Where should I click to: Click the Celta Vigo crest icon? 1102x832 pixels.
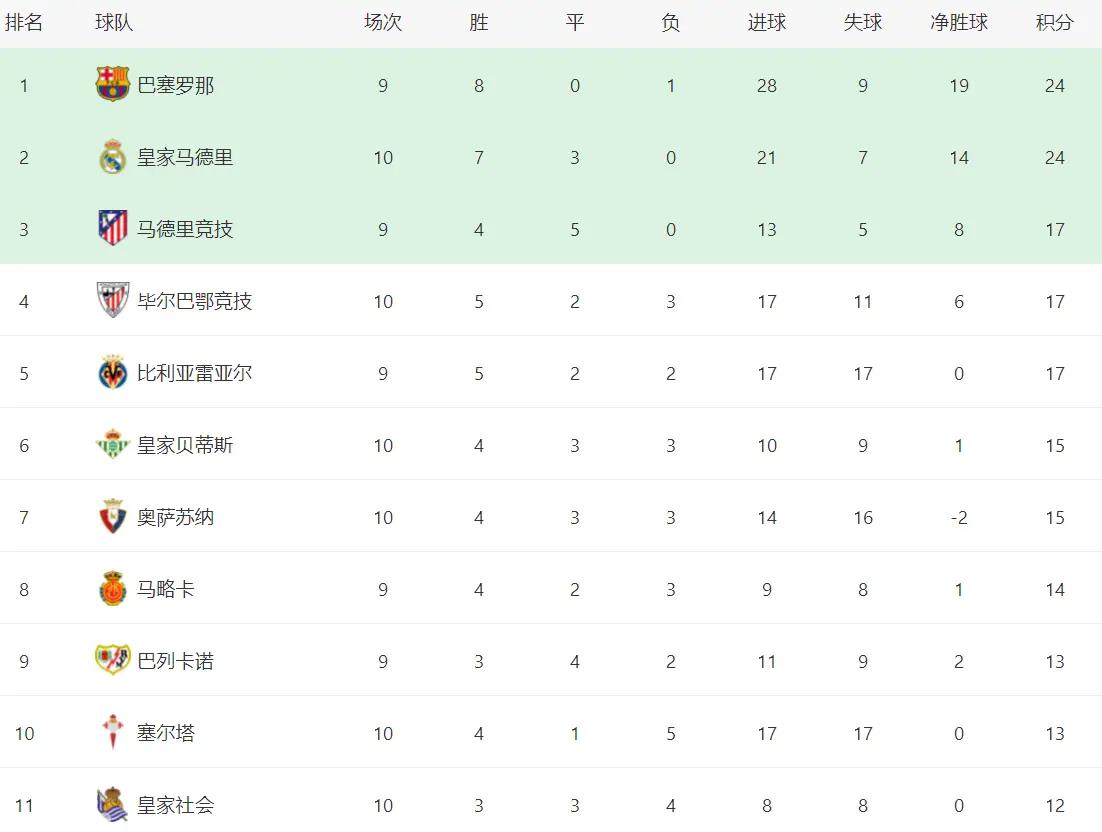[x=112, y=732]
